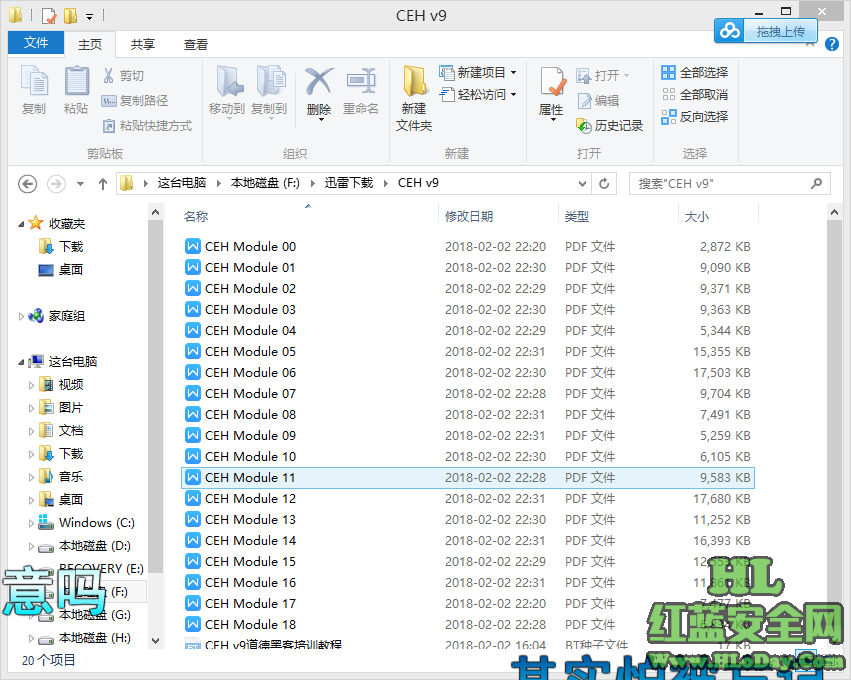Screen dimensions: 851x680
Task: Click the Copy (复制) ribbon icon
Action: click(x=34, y=90)
